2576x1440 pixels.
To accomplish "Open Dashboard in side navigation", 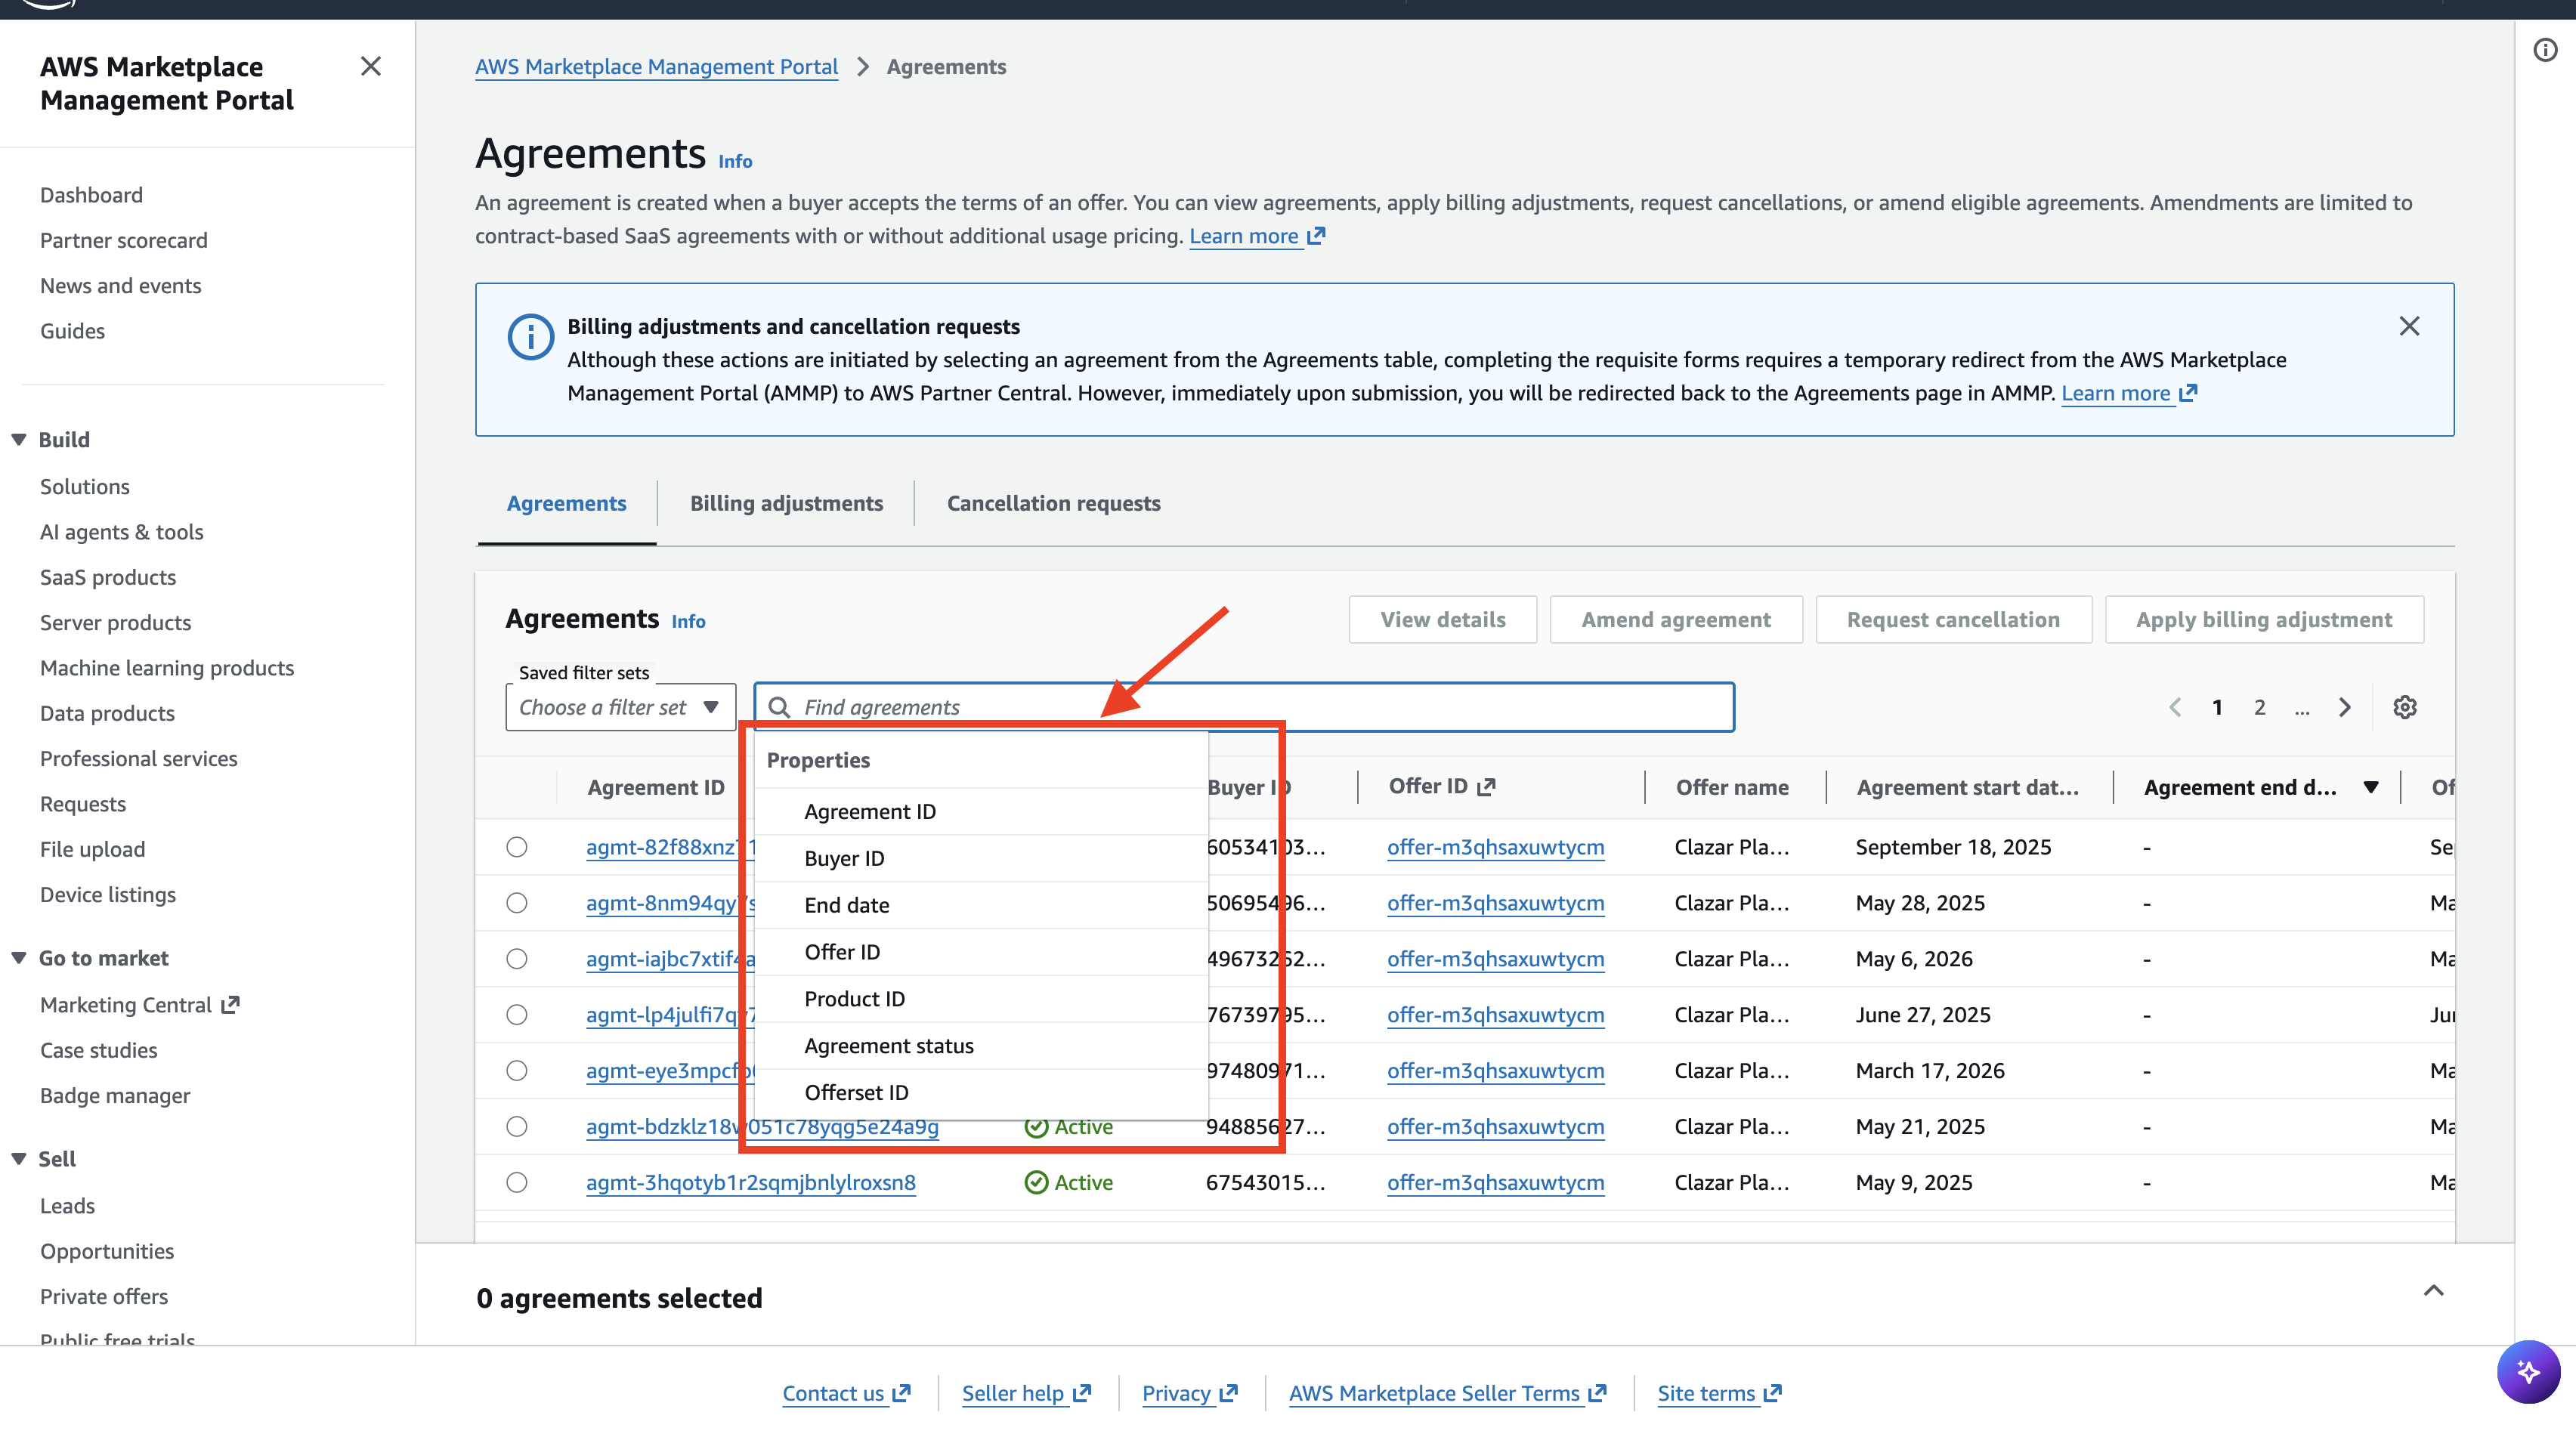I will 91,195.
